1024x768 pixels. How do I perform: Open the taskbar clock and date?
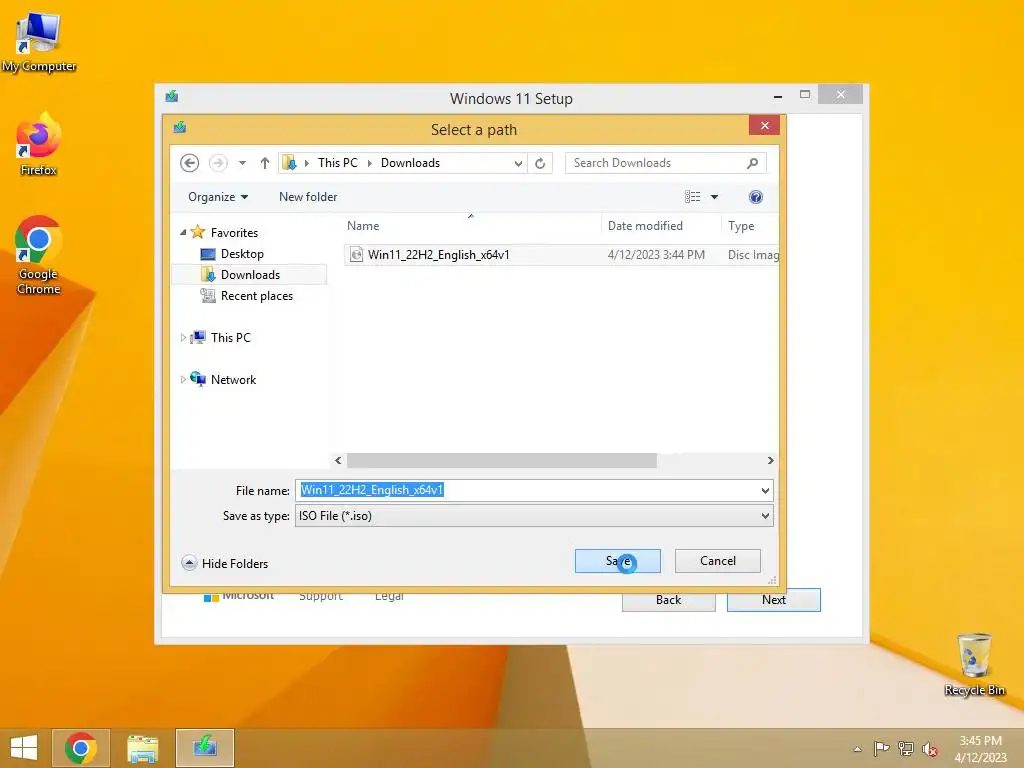[x=980, y=749]
